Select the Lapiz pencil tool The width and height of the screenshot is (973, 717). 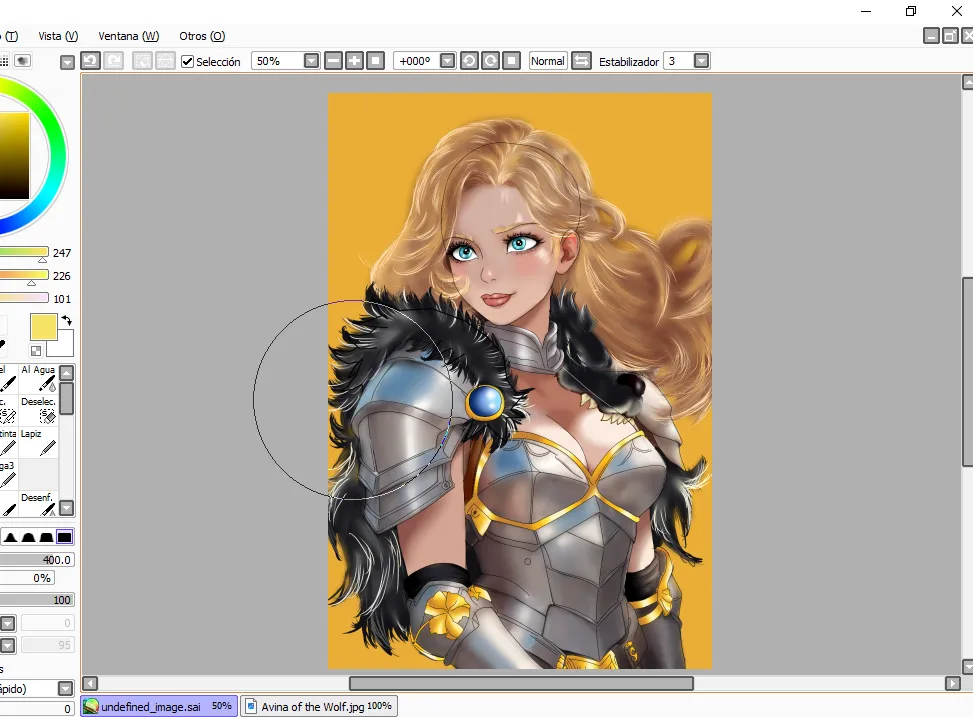(x=39, y=443)
